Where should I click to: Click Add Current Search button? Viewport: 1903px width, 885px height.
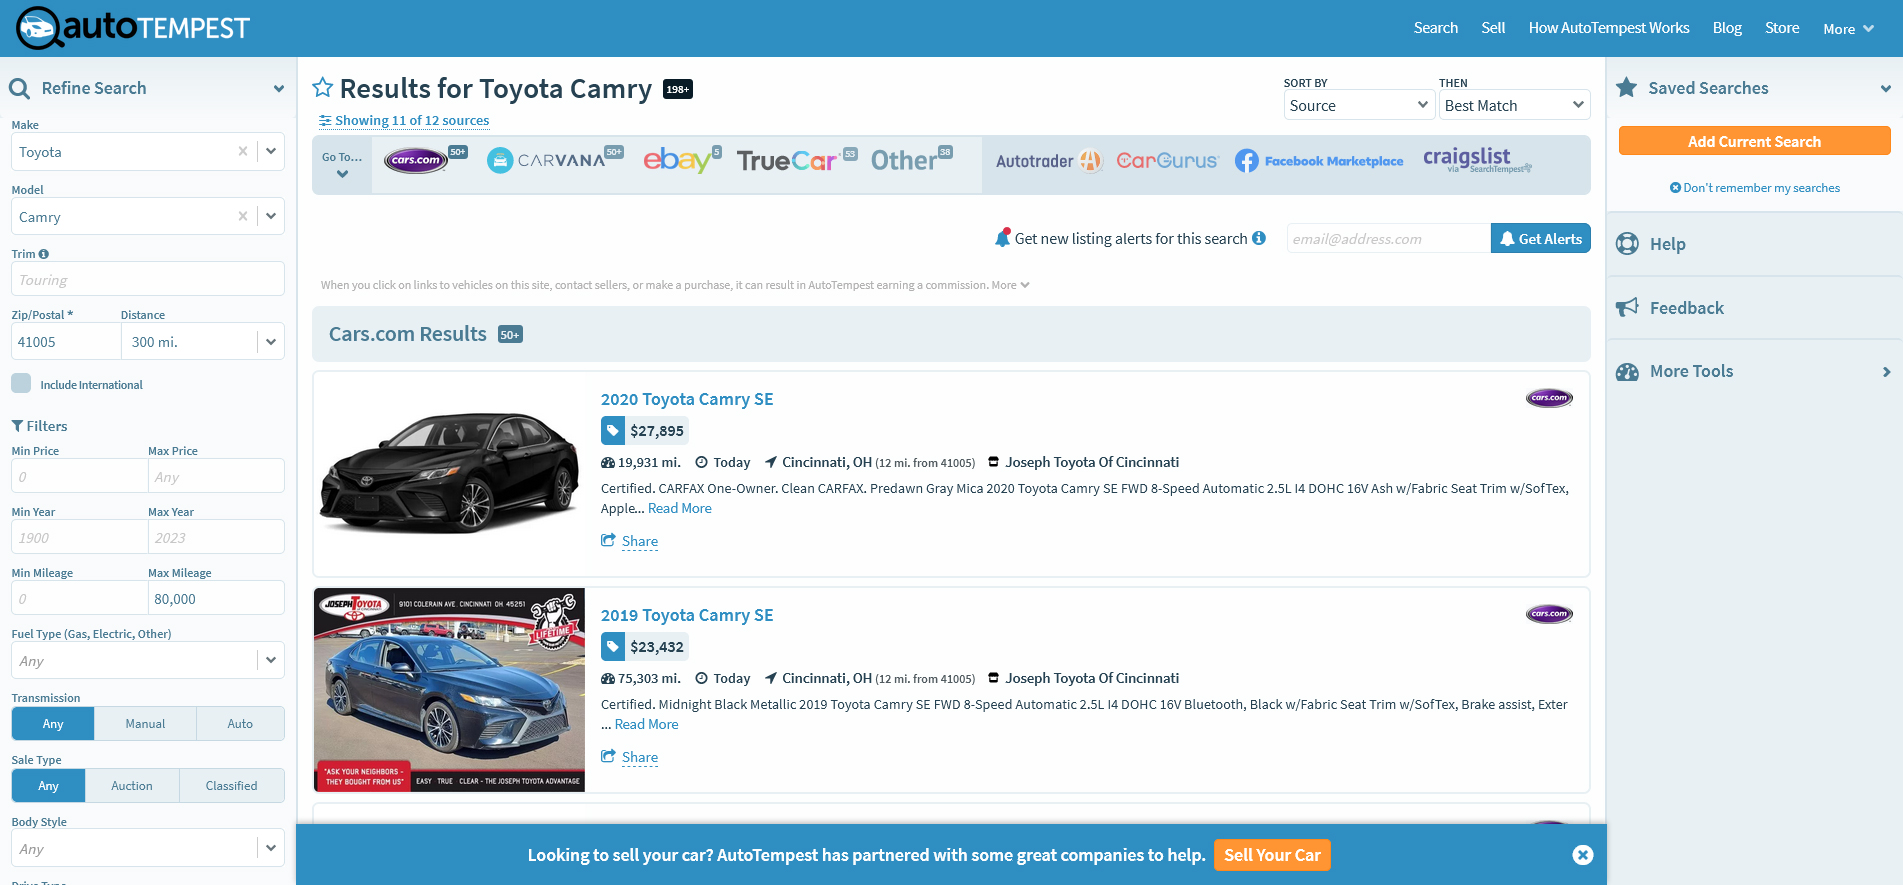pos(1754,141)
